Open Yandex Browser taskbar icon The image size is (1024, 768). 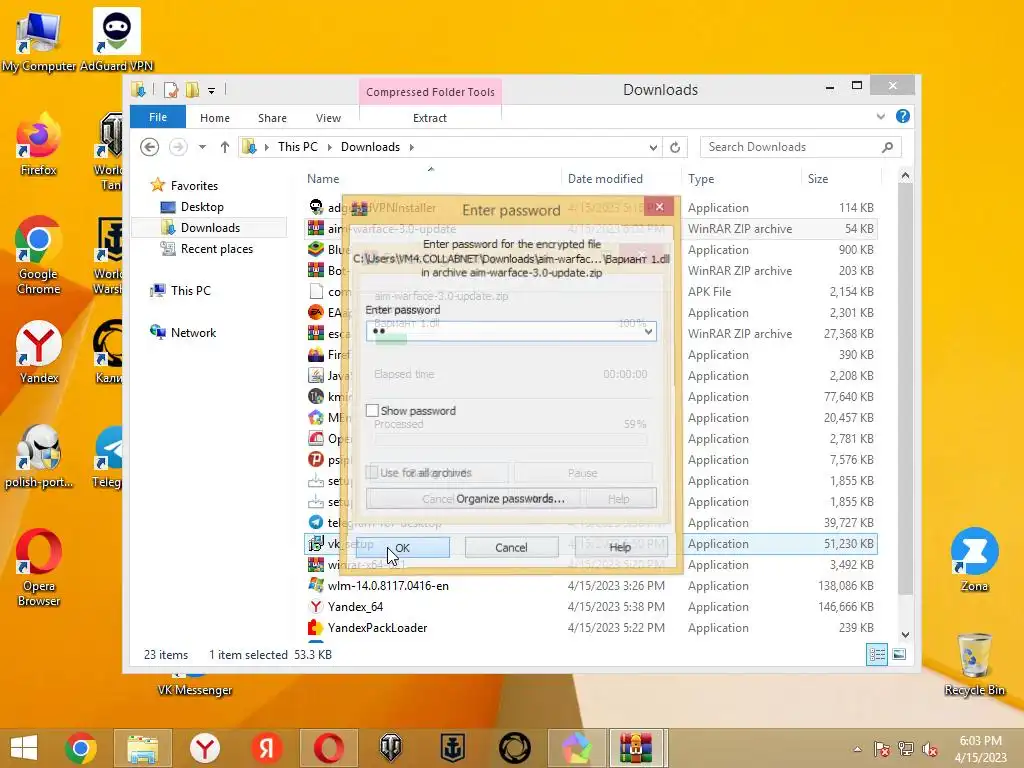(204, 748)
